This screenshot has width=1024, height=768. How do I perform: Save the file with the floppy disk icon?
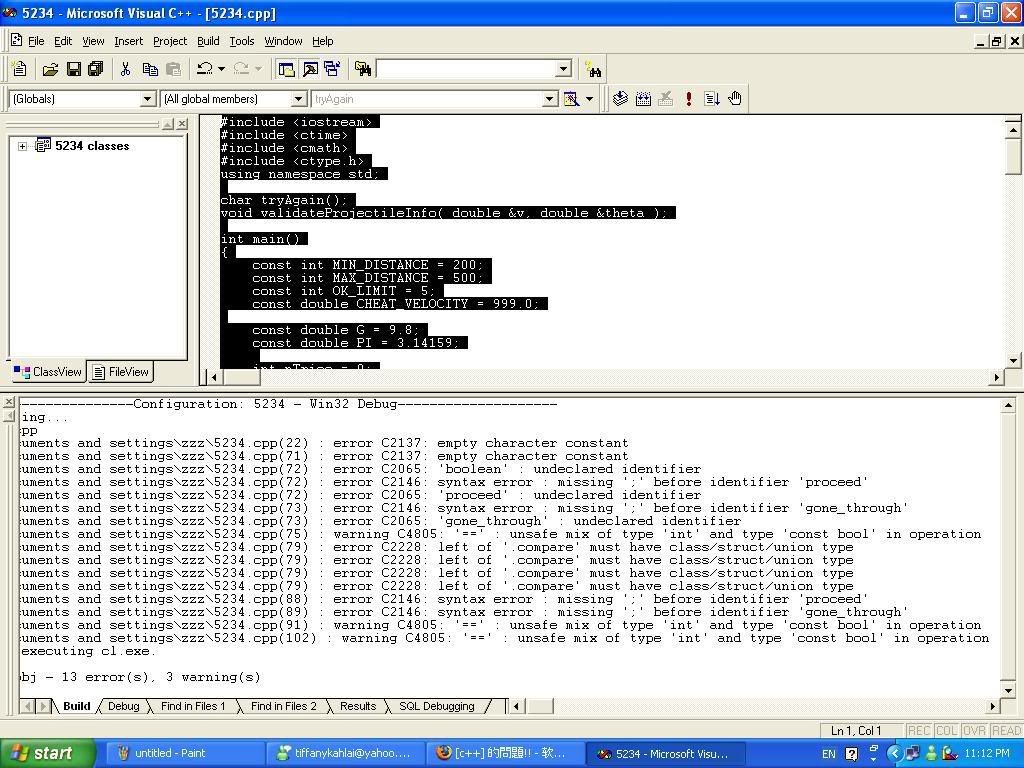[x=73, y=69]
